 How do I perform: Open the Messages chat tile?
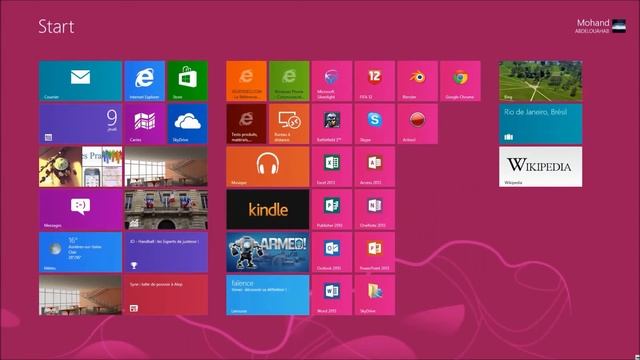coord(80,209)
